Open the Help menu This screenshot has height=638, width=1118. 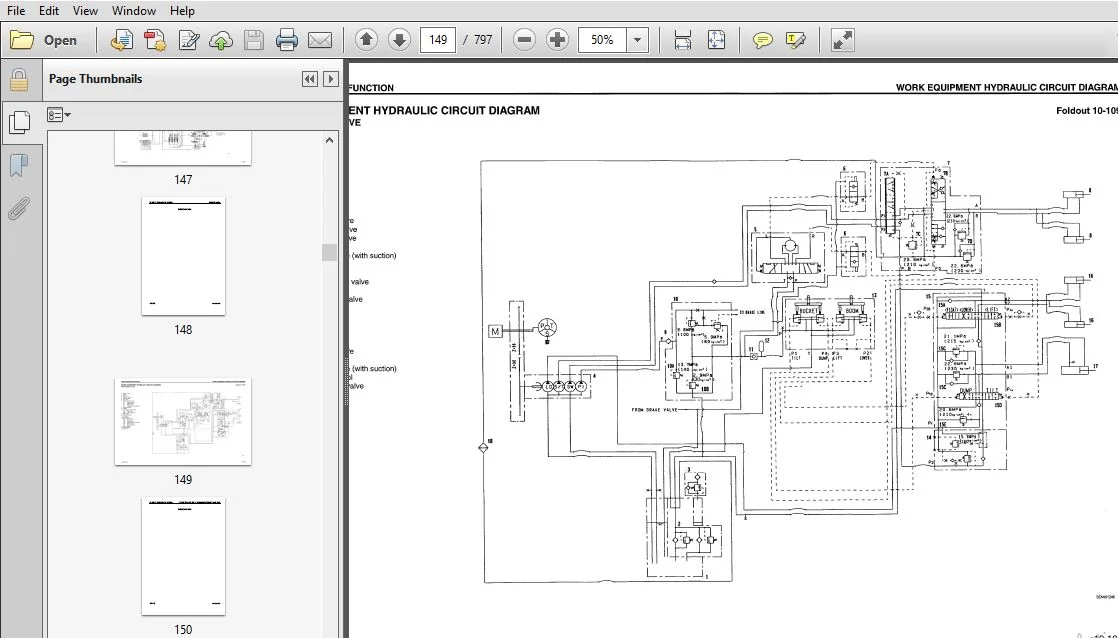[182, 11]
